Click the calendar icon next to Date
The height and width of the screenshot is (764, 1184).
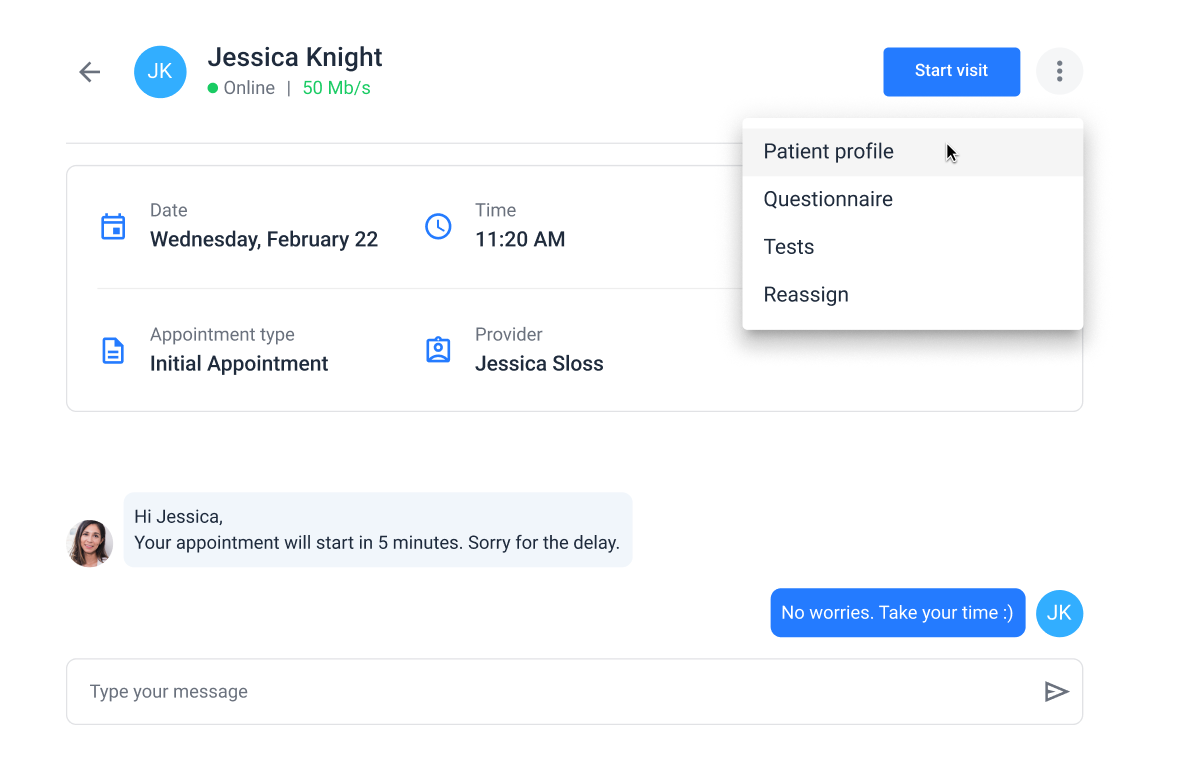[113, 226]
